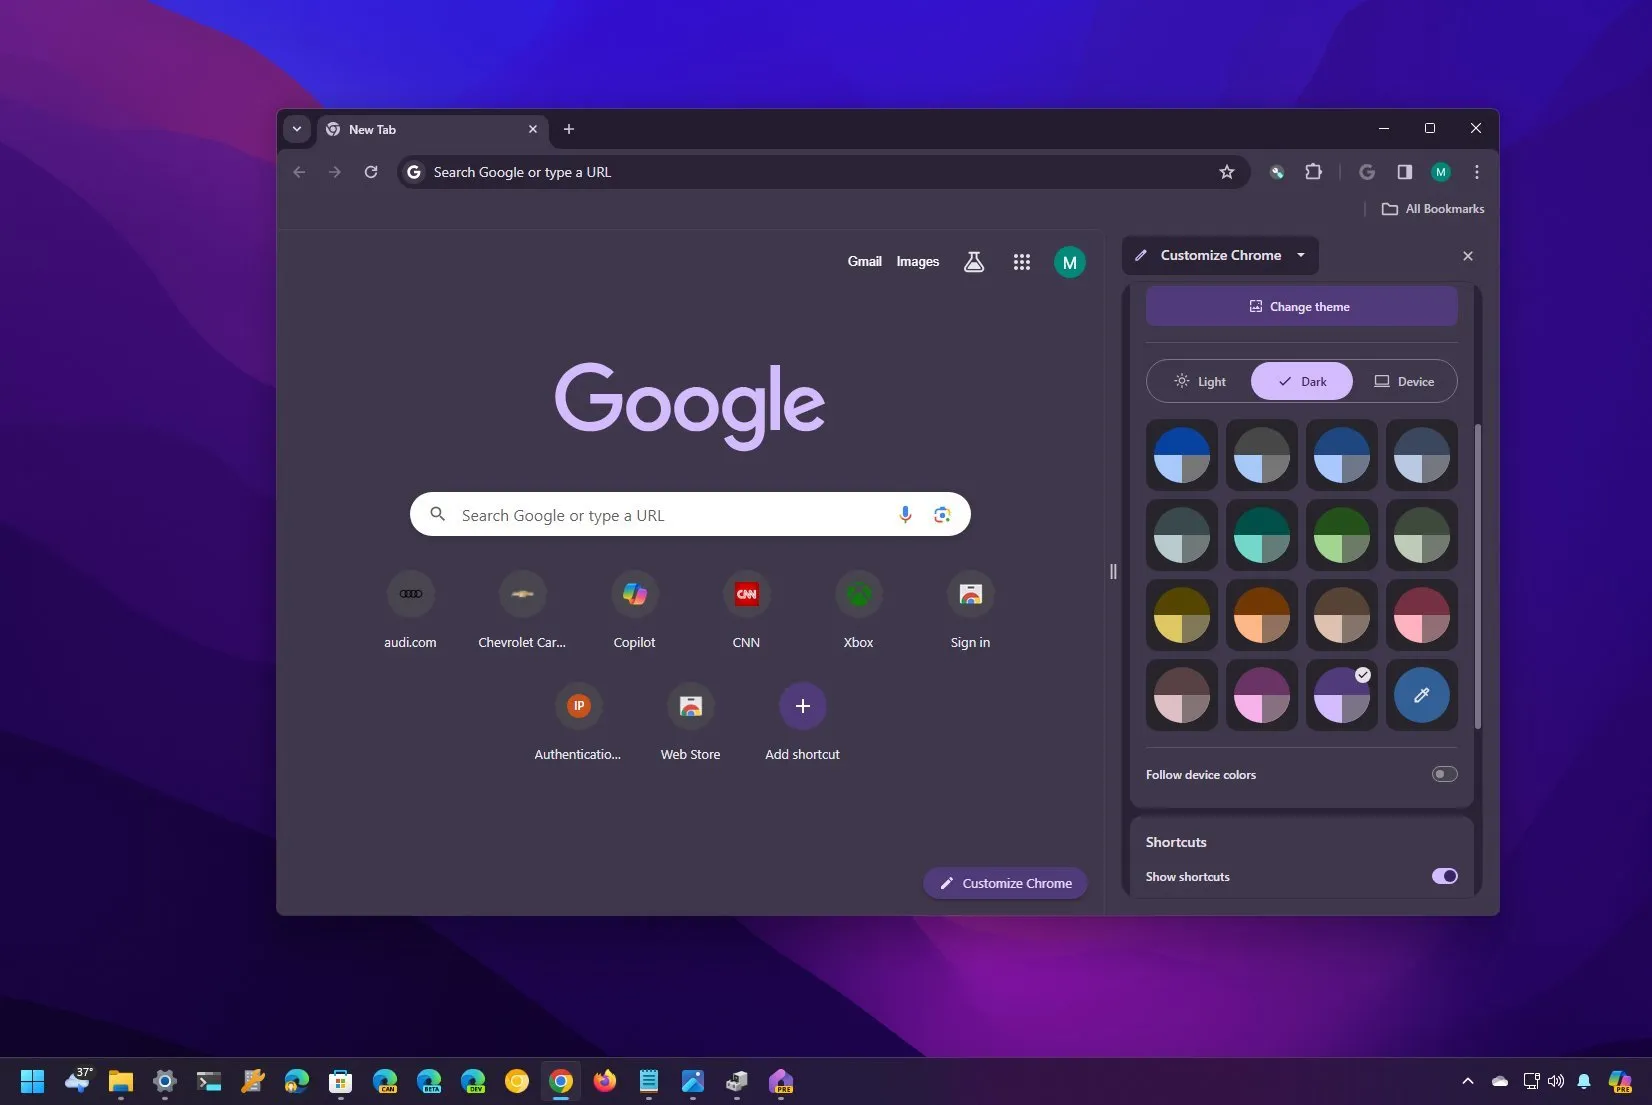Open Chrome three-dot menu
Viewport: 1652px width, 1105px height.
[1477, 172]
